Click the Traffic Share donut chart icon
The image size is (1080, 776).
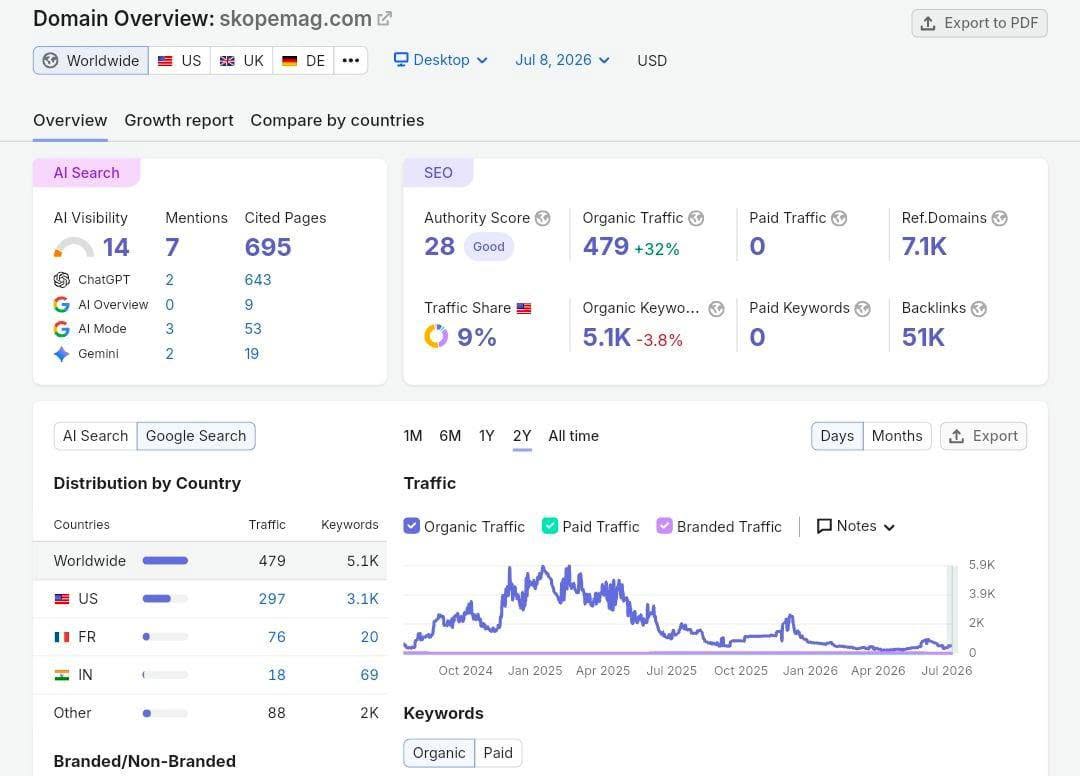[x=436, y=336]
